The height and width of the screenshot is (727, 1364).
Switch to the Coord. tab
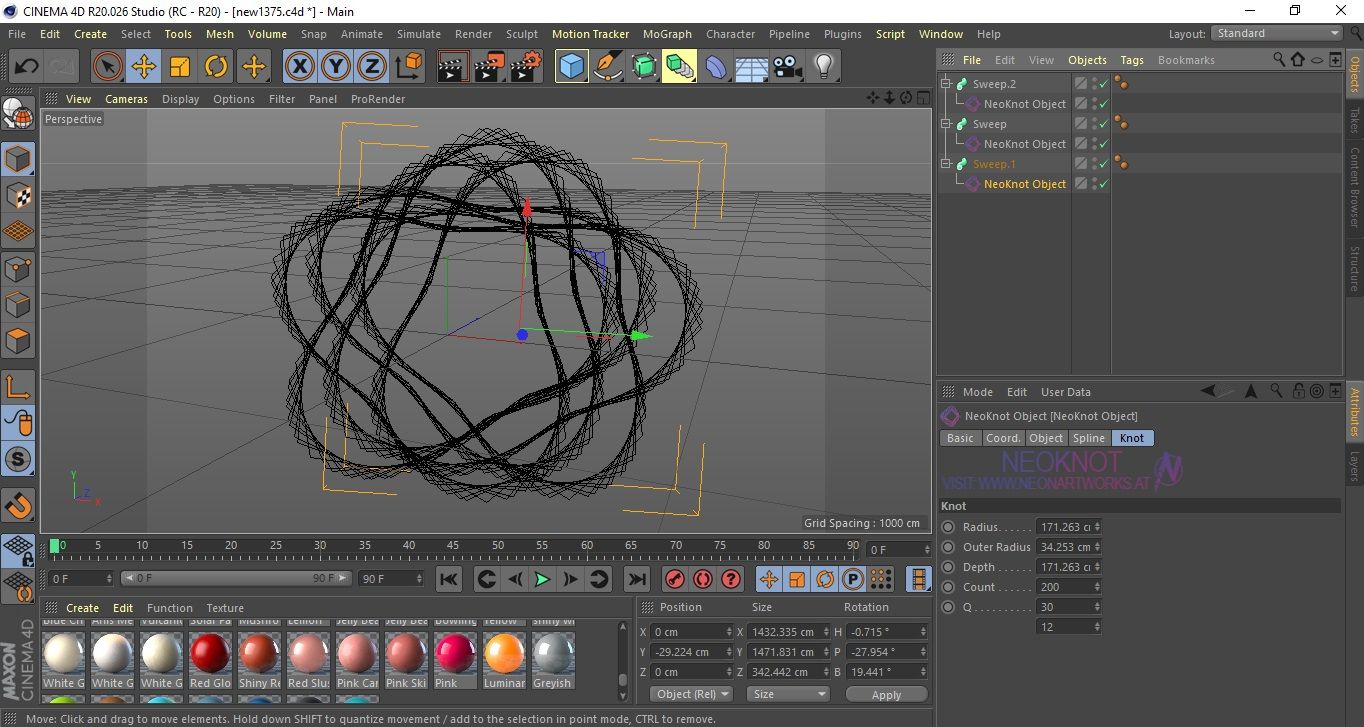[1003, 438]
